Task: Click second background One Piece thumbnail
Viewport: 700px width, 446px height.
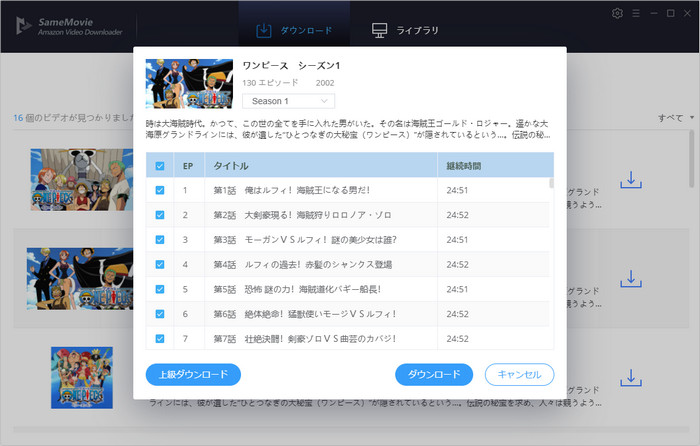Action: tap(80, 279)
